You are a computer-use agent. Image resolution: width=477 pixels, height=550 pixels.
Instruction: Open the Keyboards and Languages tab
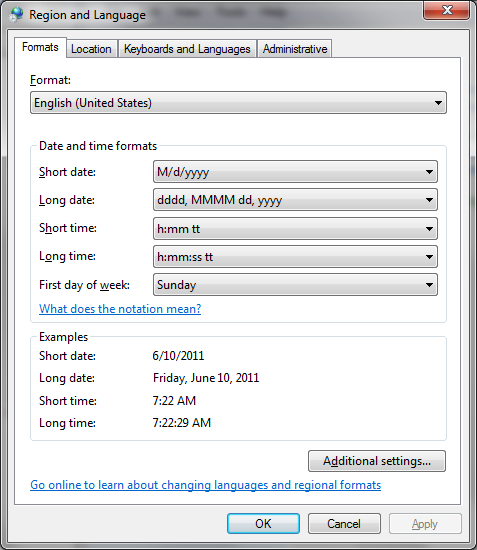187,49
